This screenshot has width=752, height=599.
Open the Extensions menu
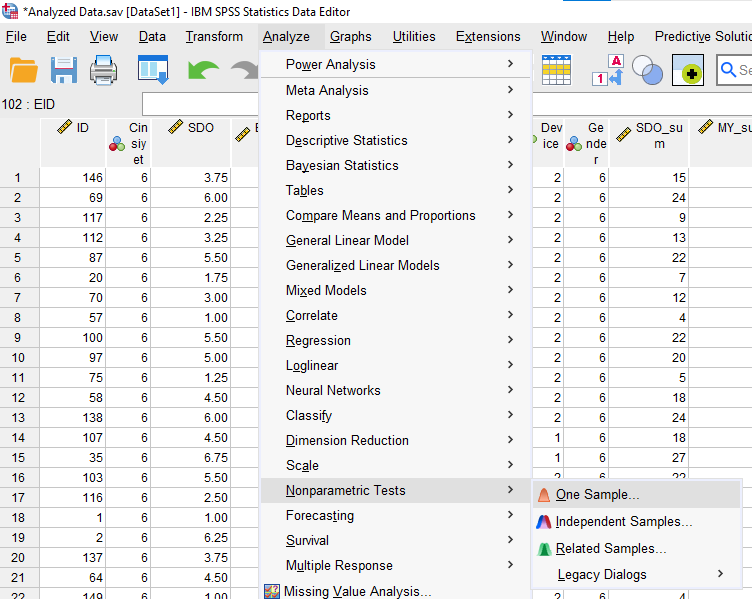pyautogui.click(x=488, y=36)
